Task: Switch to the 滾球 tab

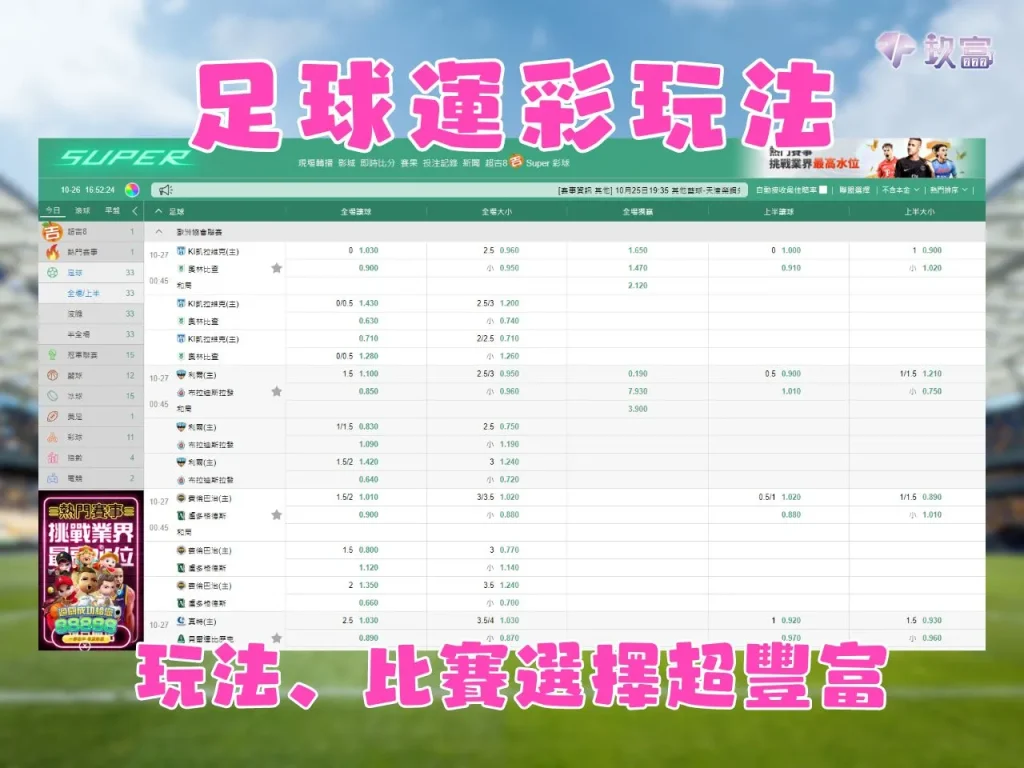Action: 82,211
